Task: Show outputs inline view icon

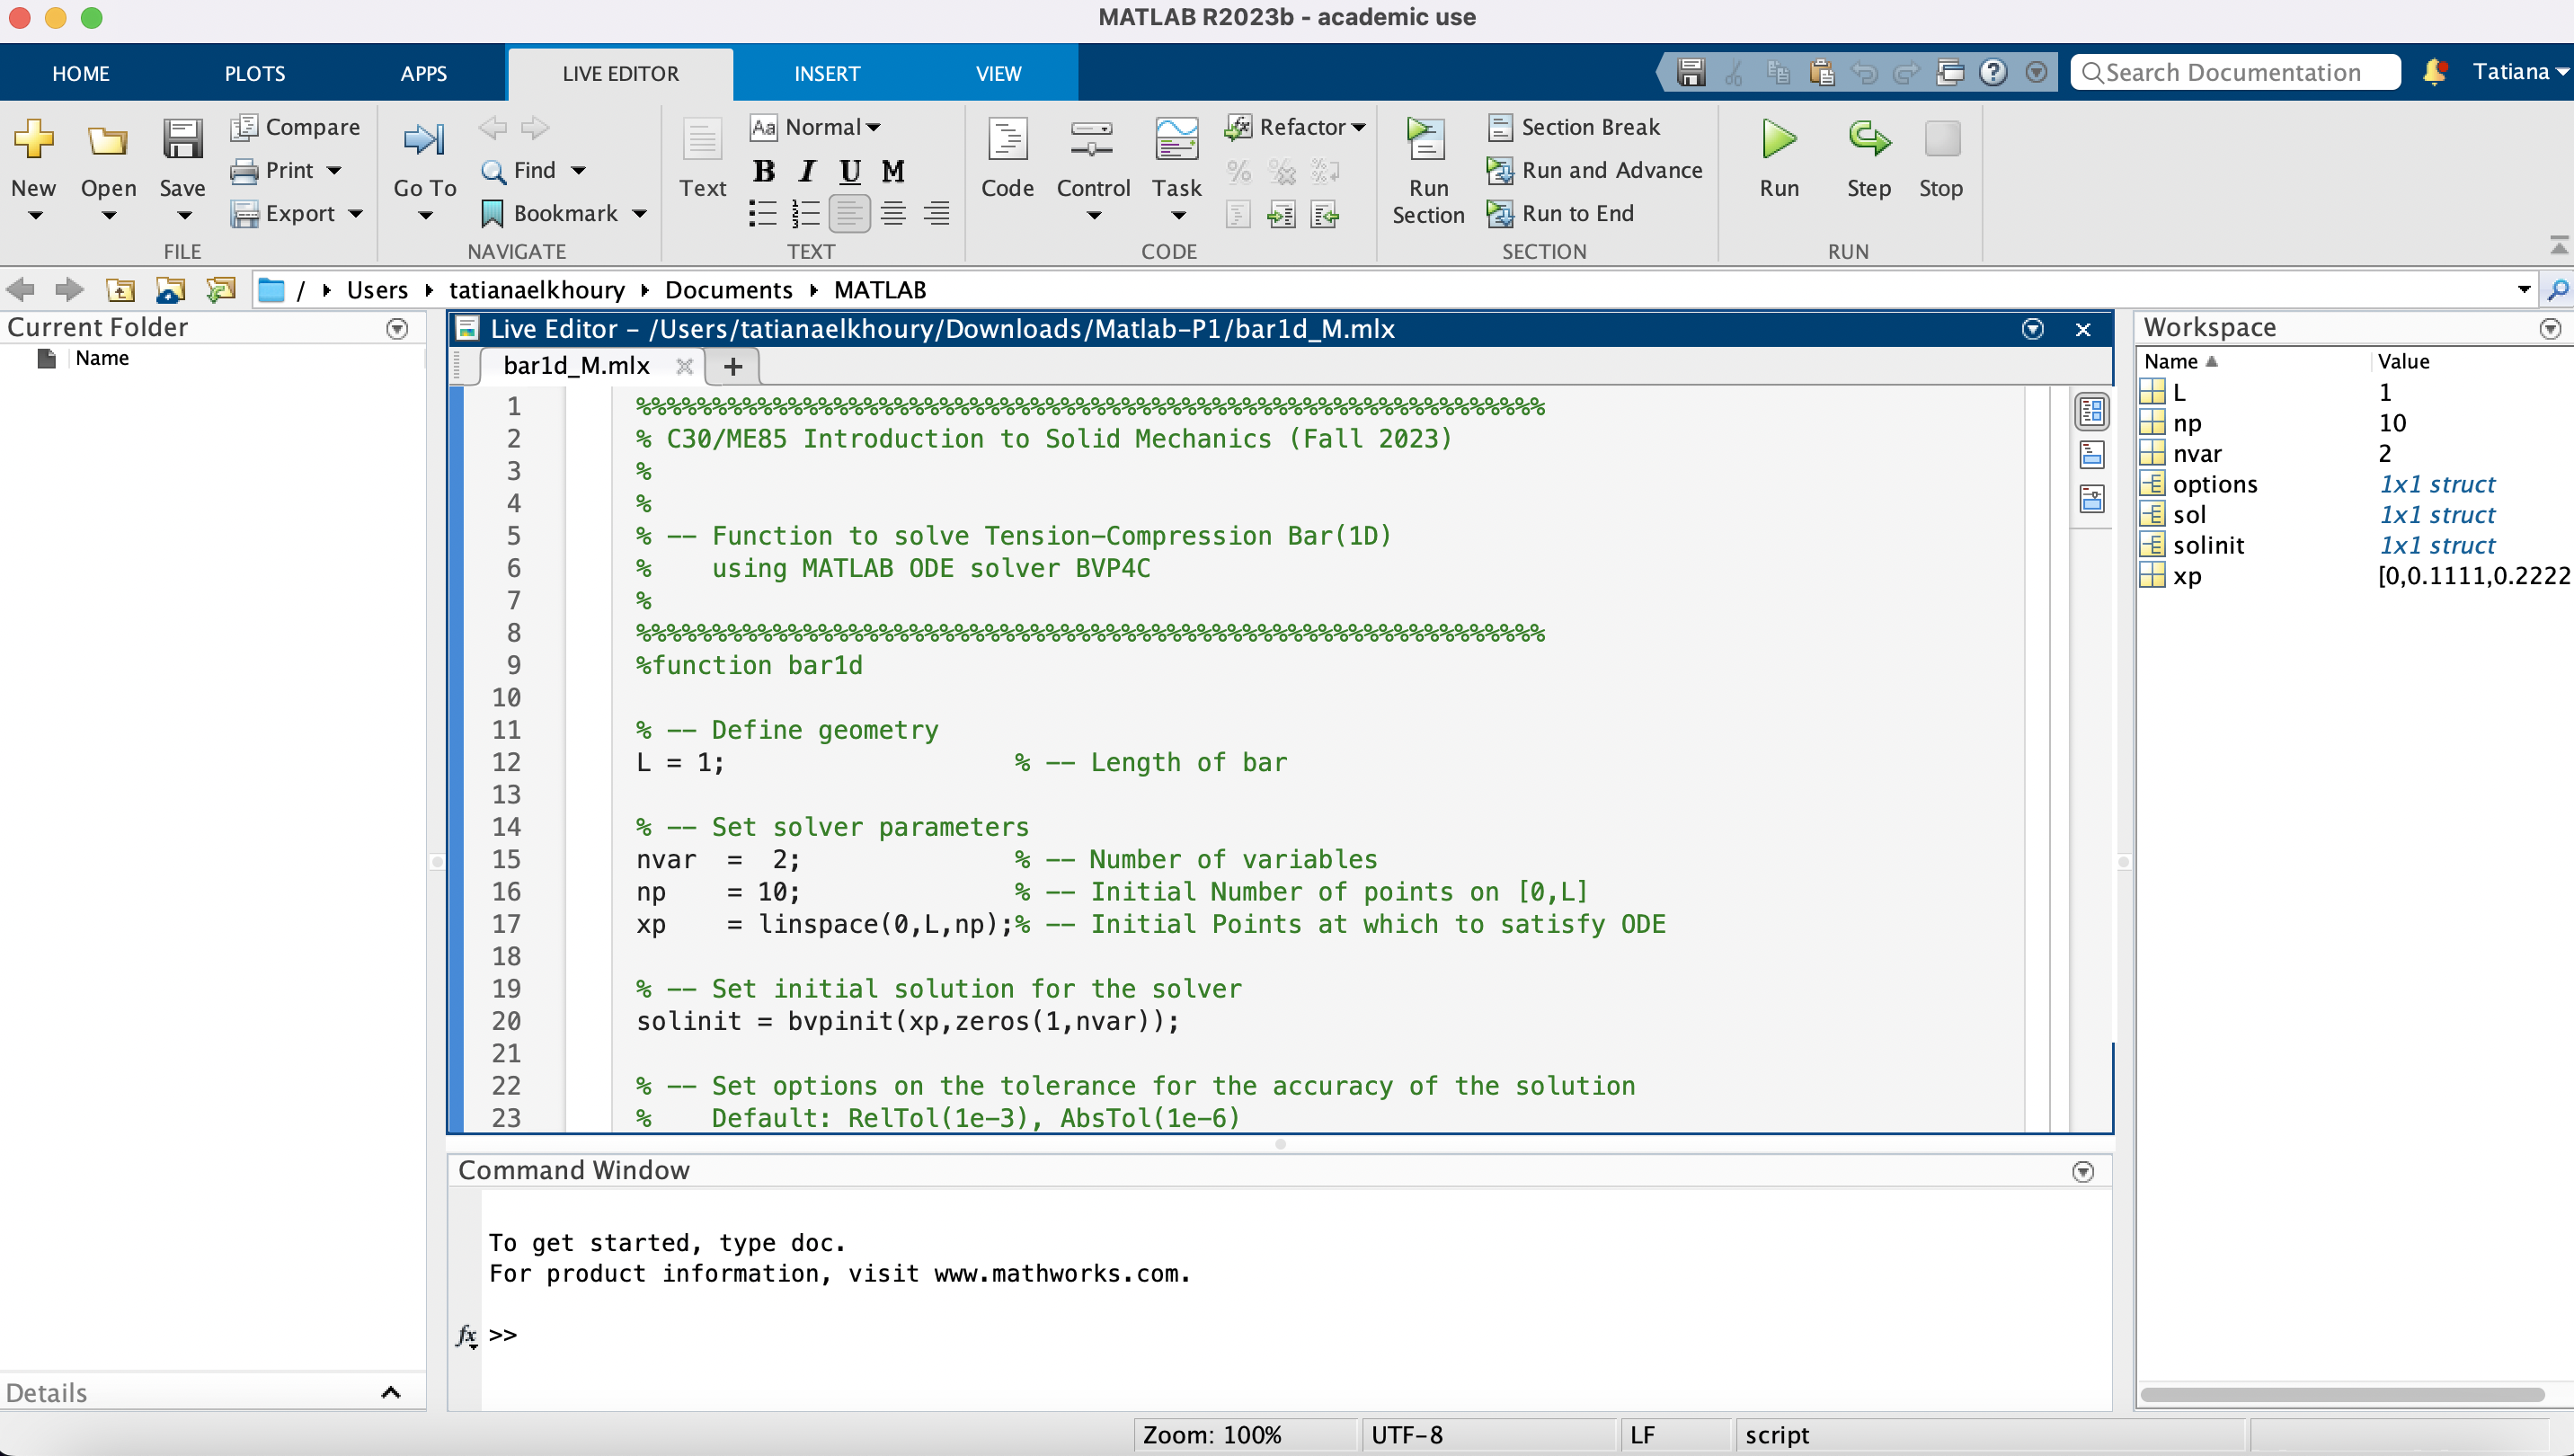Action: (x=2091, y=455)
